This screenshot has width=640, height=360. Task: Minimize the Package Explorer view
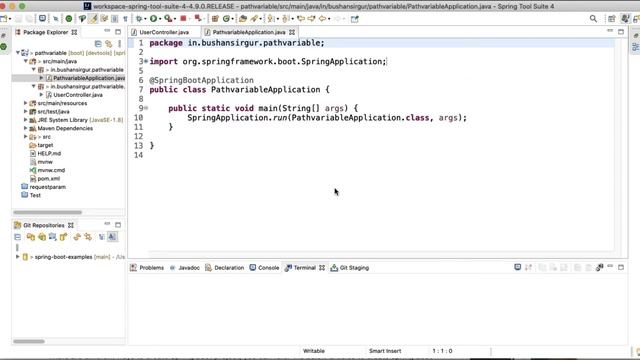coord(107,31)
